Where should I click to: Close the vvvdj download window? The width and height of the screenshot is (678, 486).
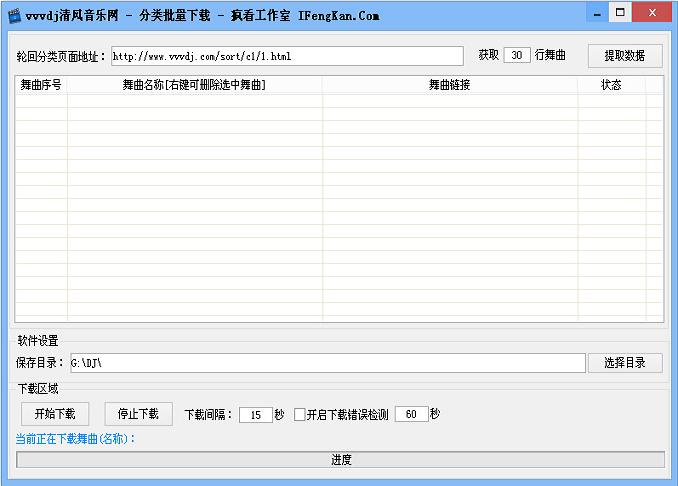coord(652,13)
